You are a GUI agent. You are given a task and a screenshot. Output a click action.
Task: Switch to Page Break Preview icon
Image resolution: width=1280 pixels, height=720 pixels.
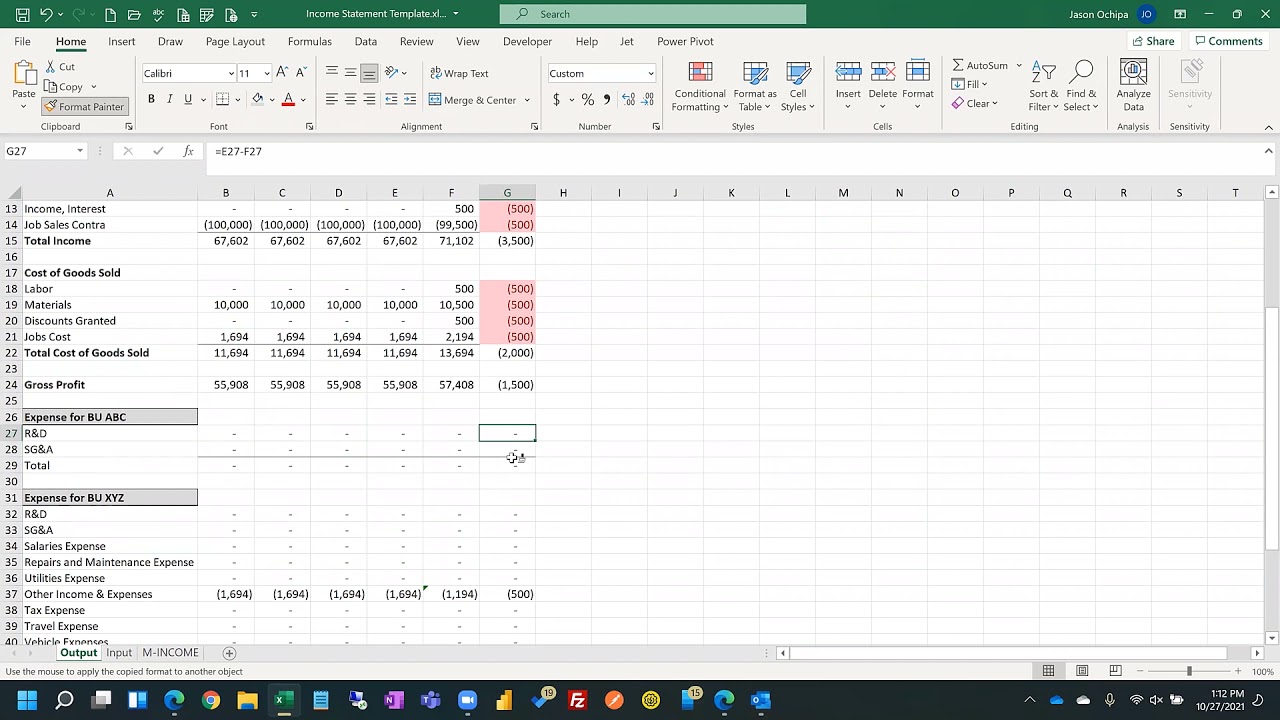tap(1115, 671)
